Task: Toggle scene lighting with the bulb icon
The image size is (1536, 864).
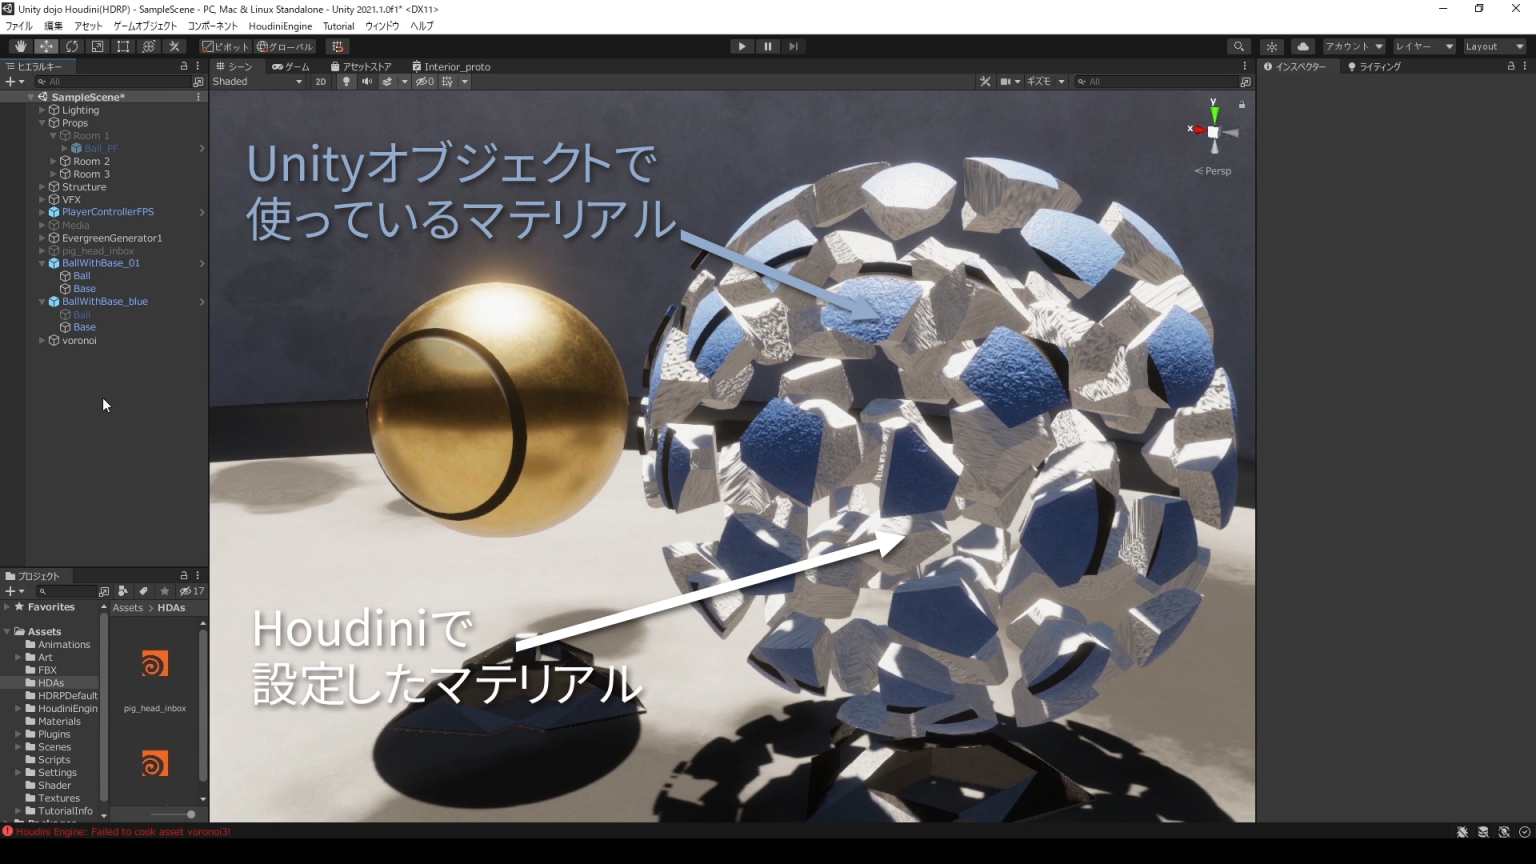Action: tap(346, 82)
